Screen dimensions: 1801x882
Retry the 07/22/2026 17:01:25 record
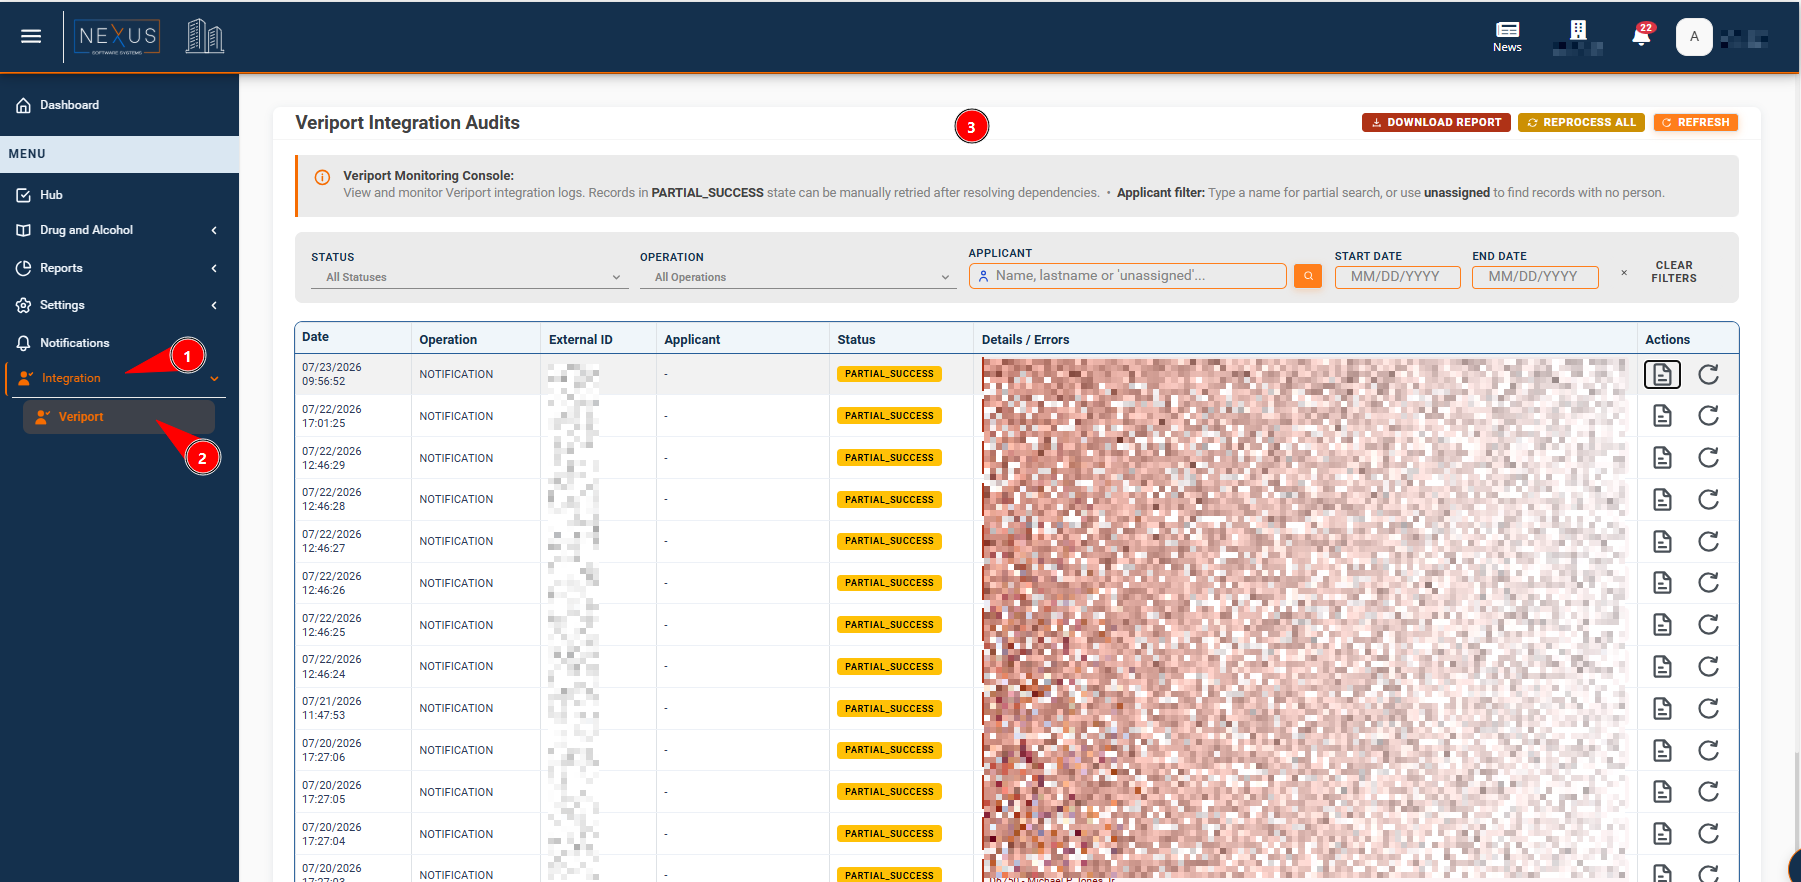click(1709, 416)
